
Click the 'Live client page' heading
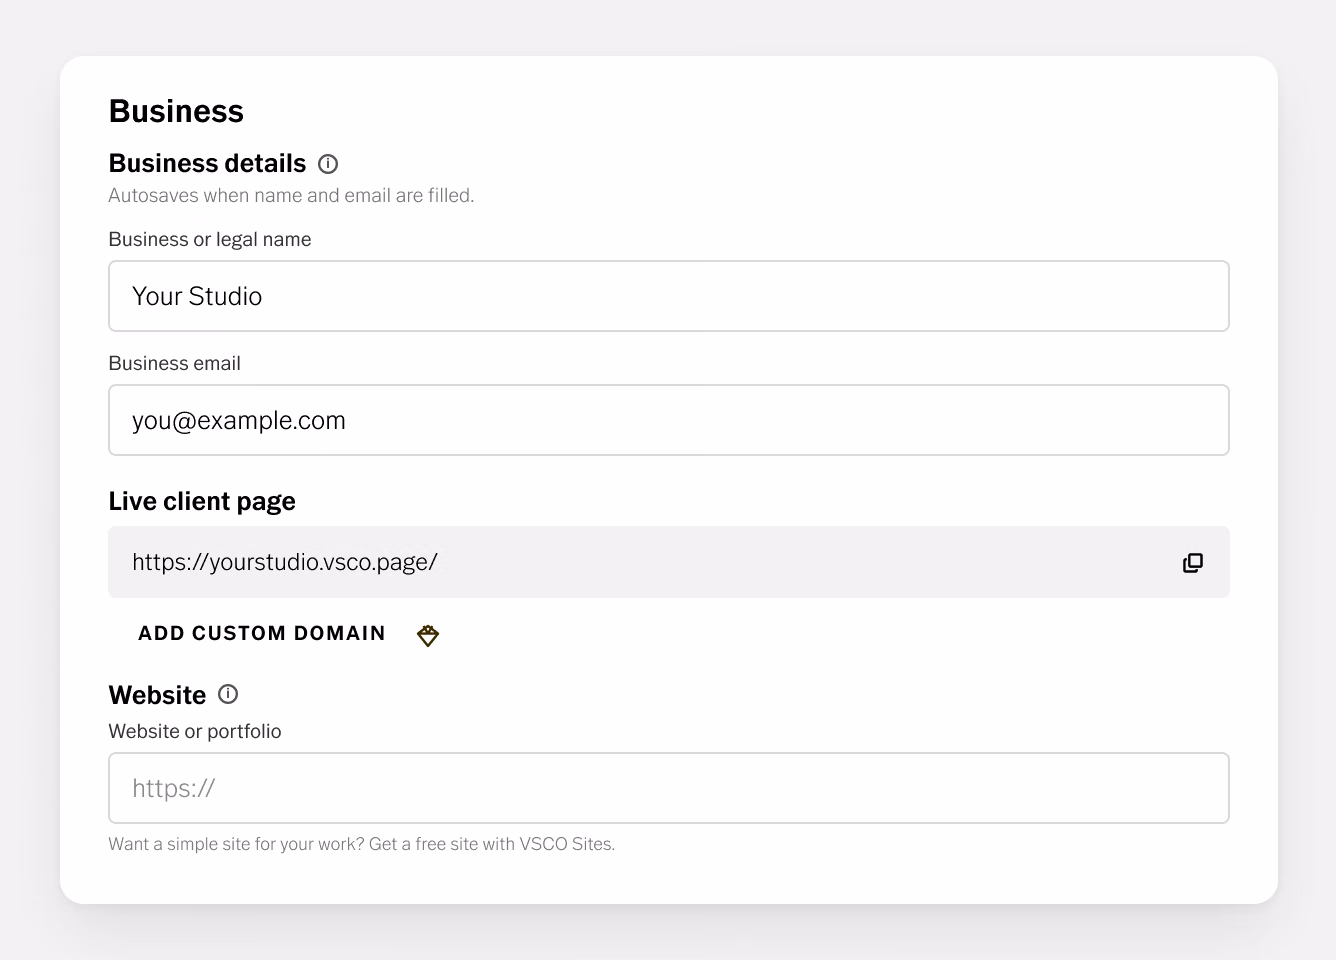[202, 501]
